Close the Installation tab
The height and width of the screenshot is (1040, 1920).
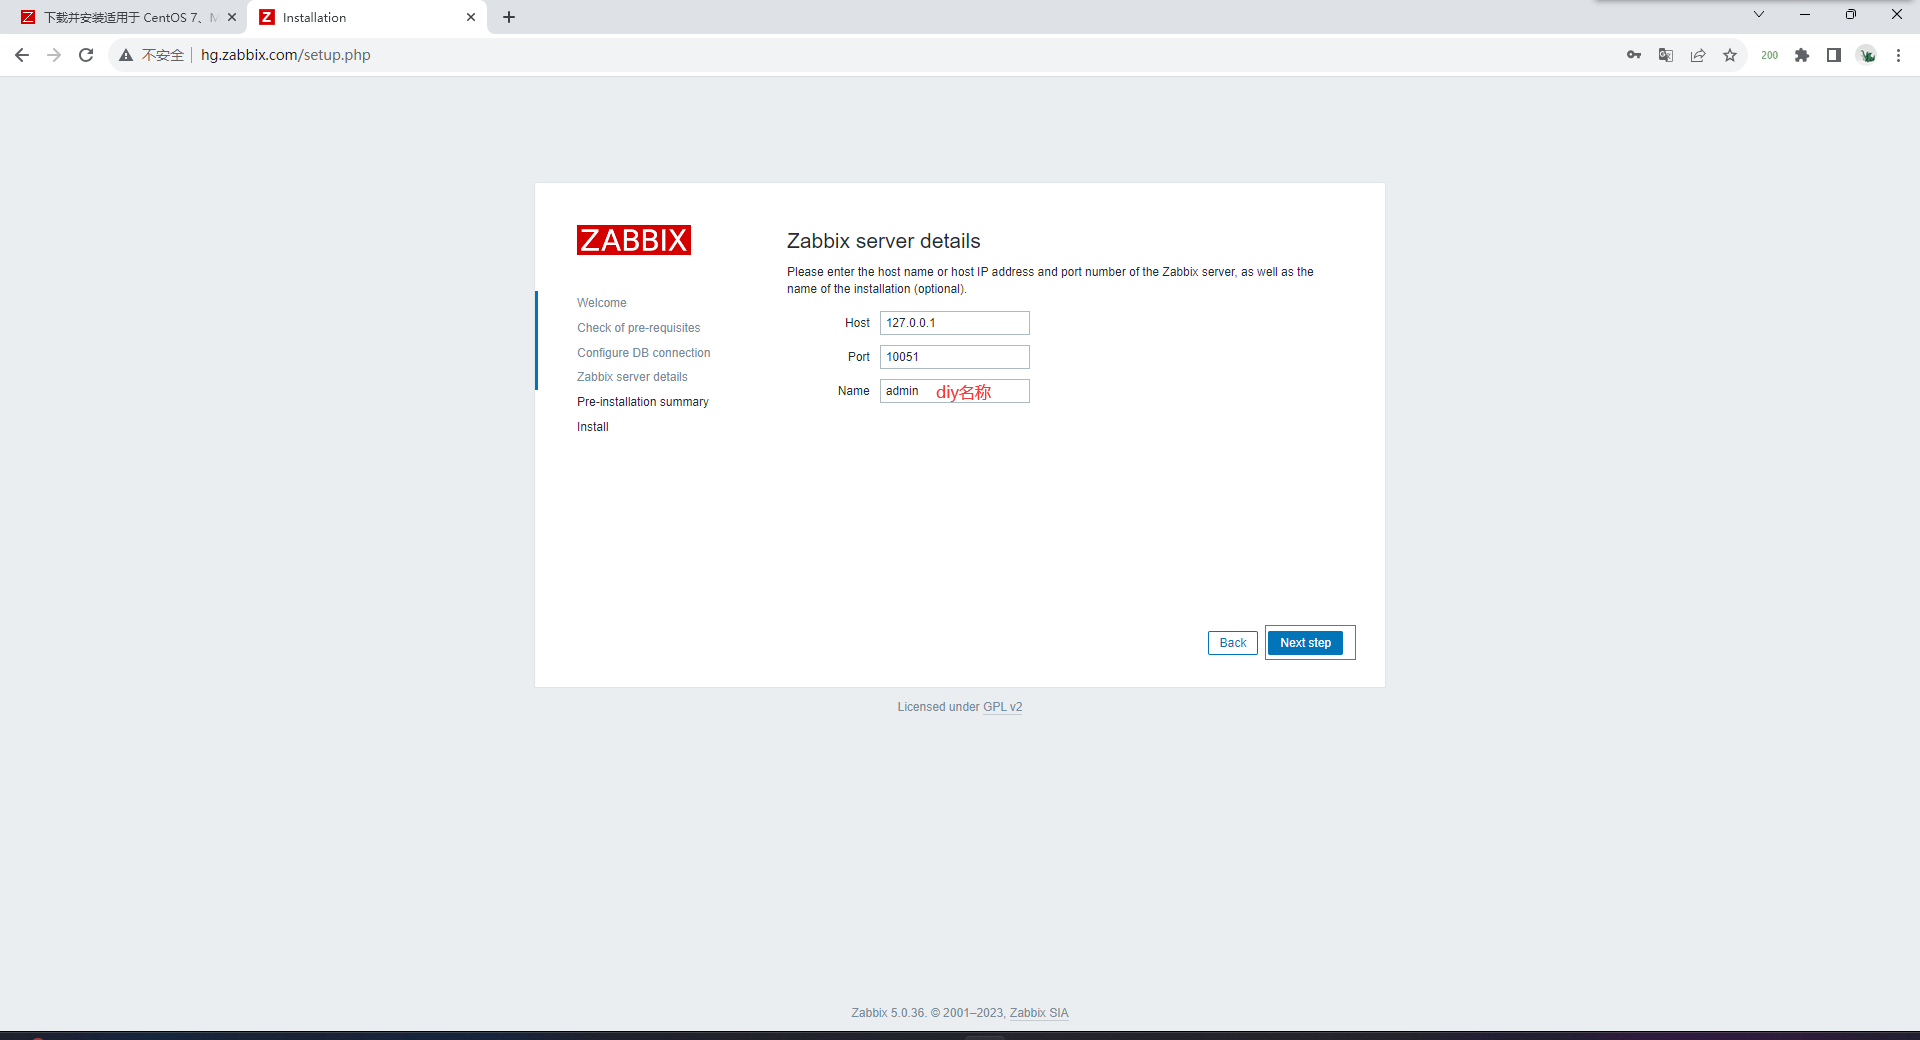click(471, 17)
